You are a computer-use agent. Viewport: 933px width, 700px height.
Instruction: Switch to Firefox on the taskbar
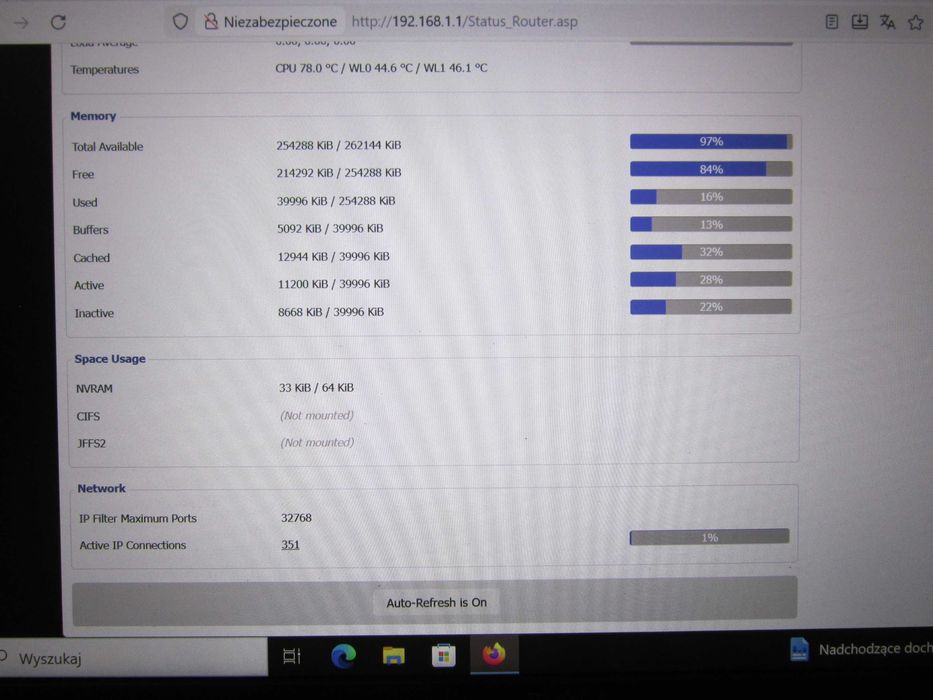pyautogui.click(x=493, y=654)
